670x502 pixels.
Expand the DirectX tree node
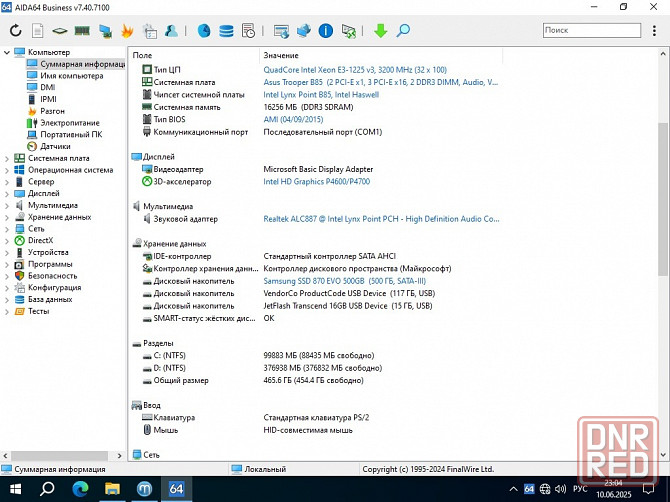tap(6, 241)
